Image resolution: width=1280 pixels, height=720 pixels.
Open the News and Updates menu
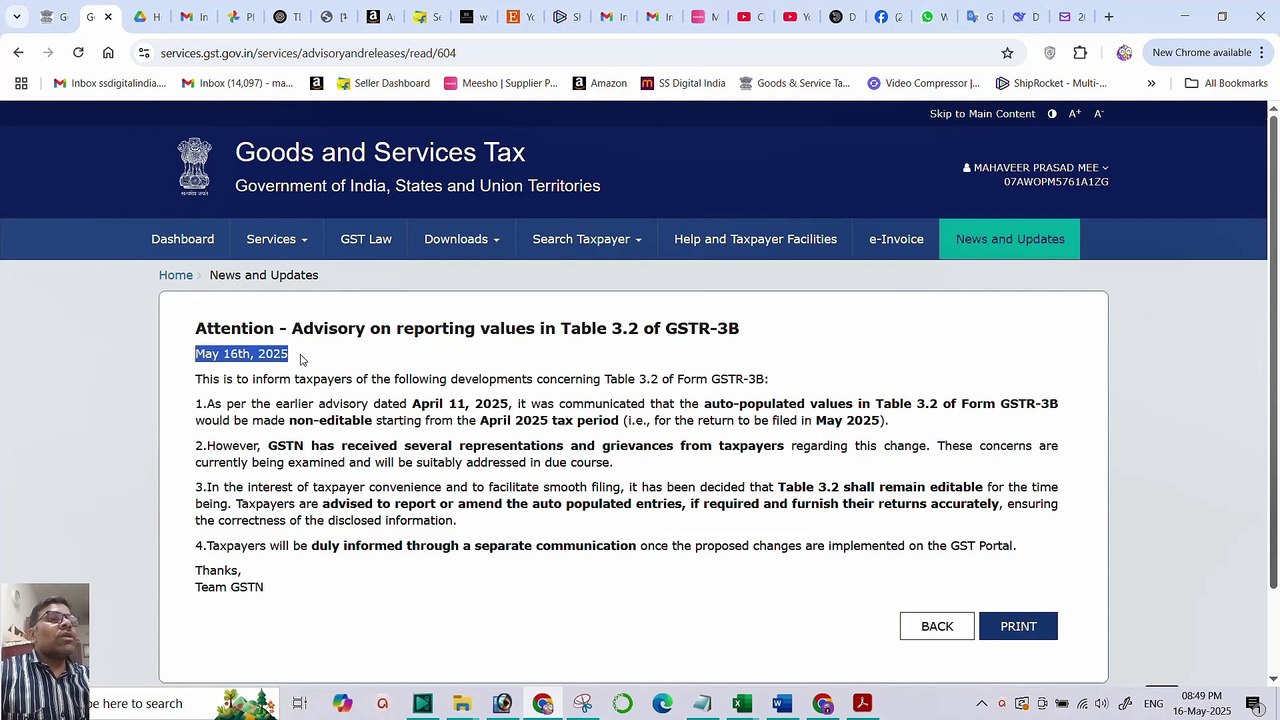pyautogui.click(x=1010, y=239)
